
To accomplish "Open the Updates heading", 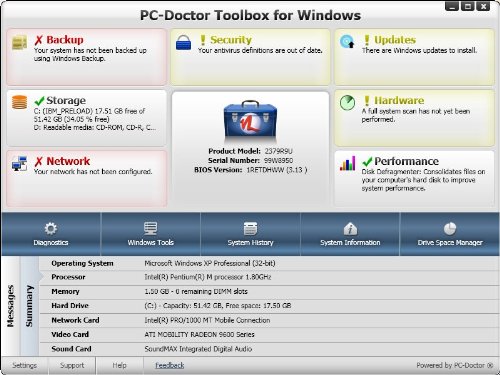I will 395,40.
